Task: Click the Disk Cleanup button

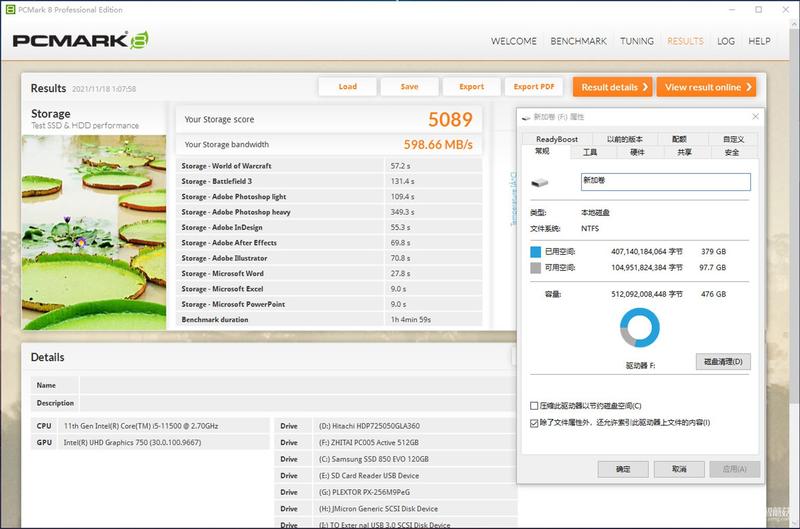Action: click(723, 362)
